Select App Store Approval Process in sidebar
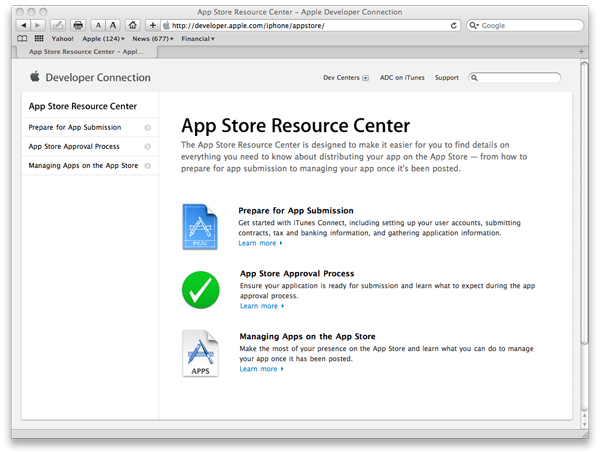Image resolution: width=600 pixels, height=455 pixels. (90, 147)
